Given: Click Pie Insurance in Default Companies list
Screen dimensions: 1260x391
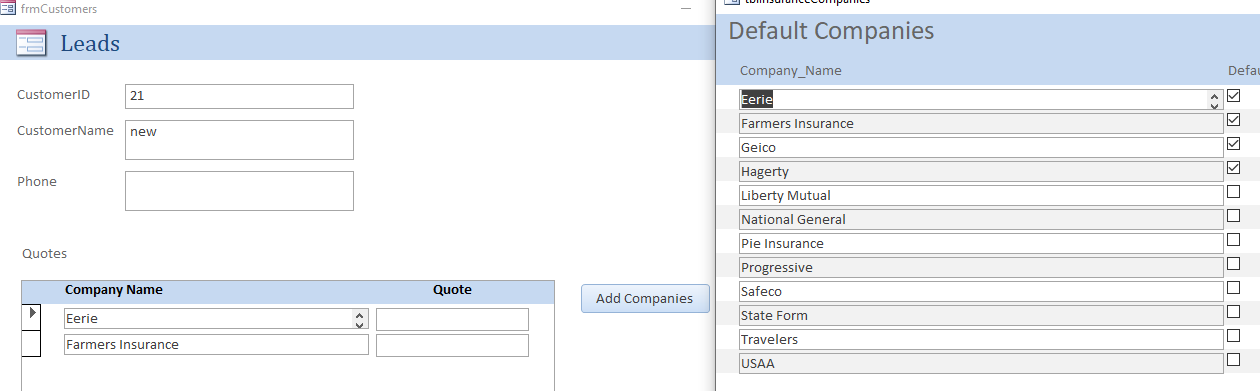Looking at the screenshot, I should [x=982, y=244].
